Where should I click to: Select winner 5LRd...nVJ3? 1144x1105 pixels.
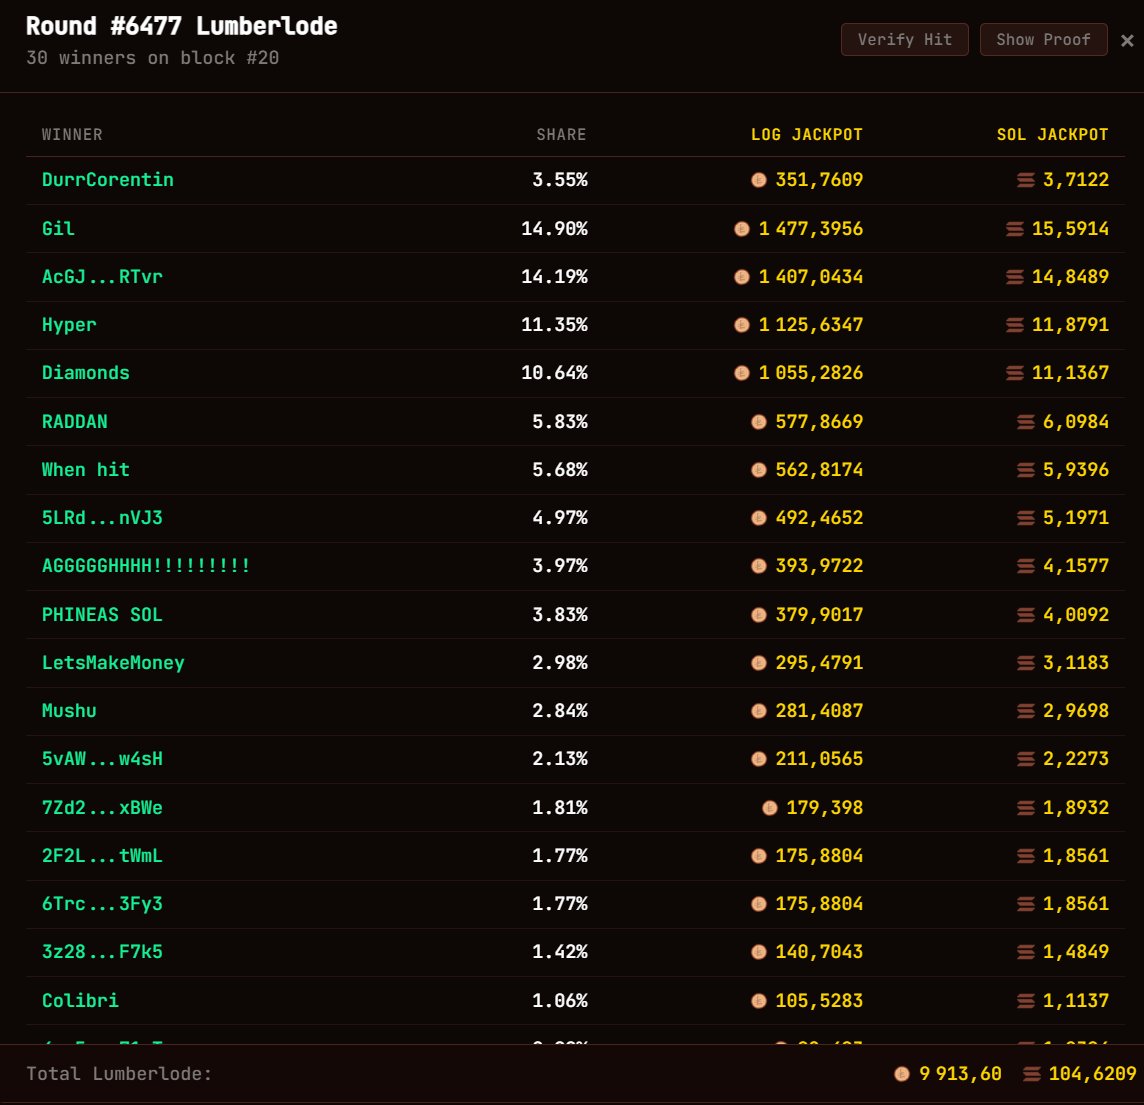(102, 518)
